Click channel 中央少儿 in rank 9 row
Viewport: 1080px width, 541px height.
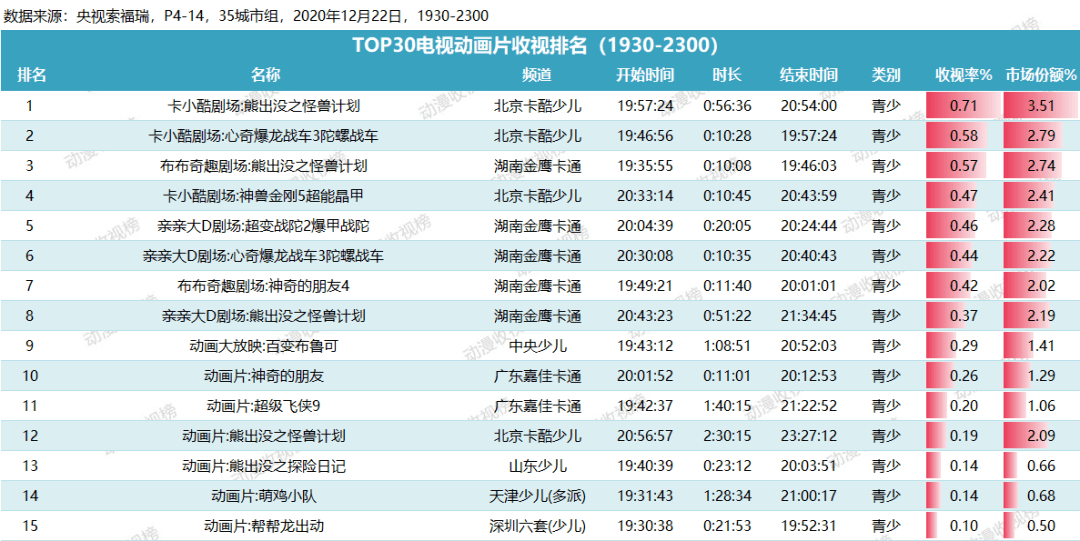point(537,346)
